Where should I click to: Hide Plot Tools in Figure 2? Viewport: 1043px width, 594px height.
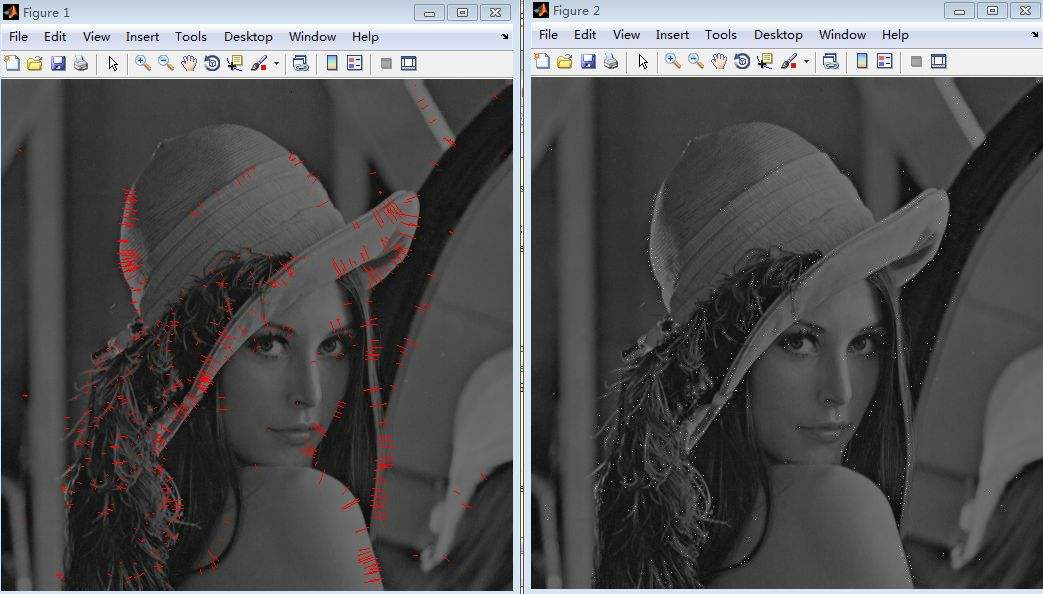pyautogui.click(x=916, y=61)
